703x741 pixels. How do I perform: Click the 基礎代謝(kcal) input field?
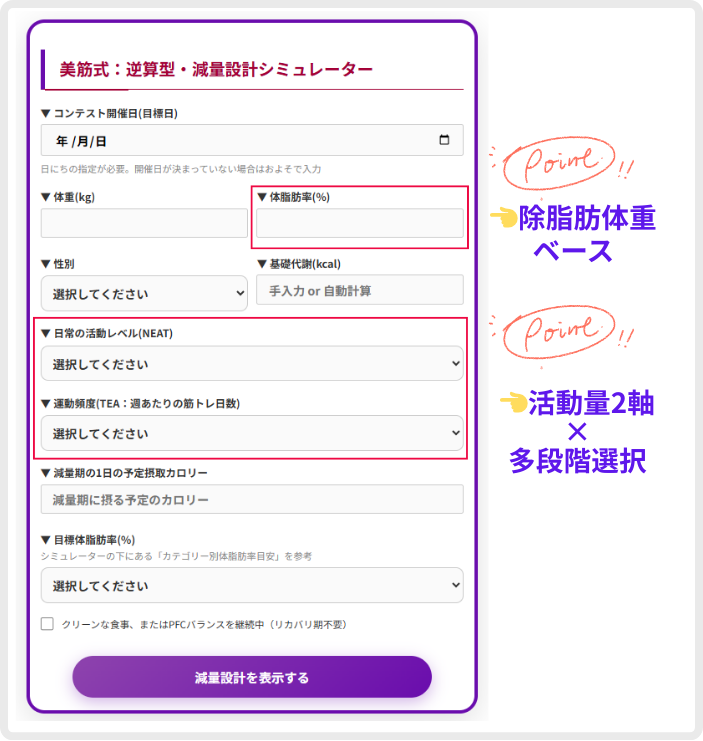coord(360,290)
